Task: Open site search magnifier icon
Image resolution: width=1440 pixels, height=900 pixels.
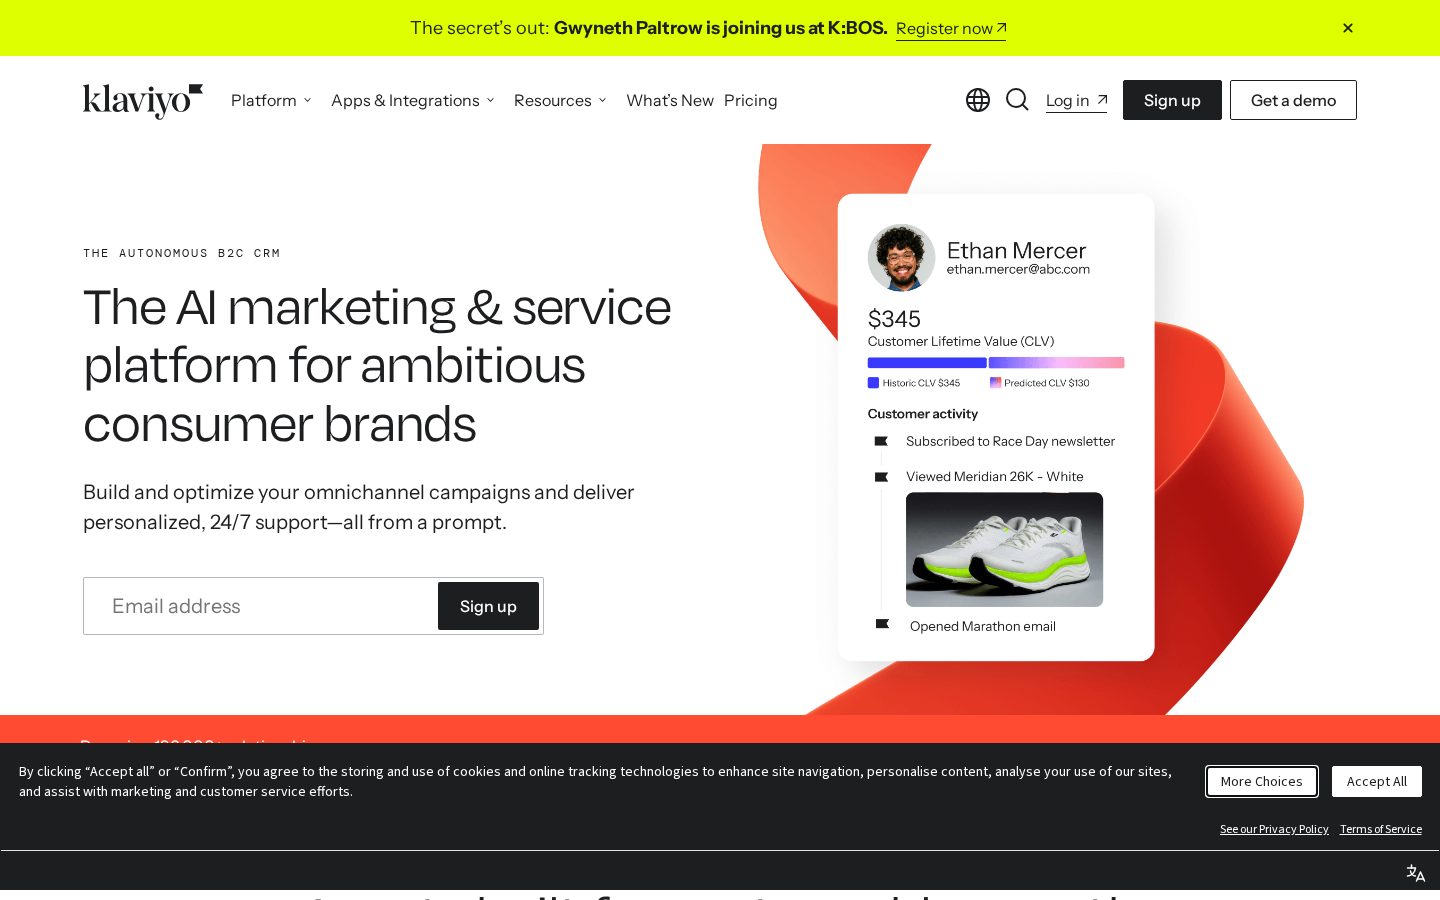Action: [x=1017, y=100]
